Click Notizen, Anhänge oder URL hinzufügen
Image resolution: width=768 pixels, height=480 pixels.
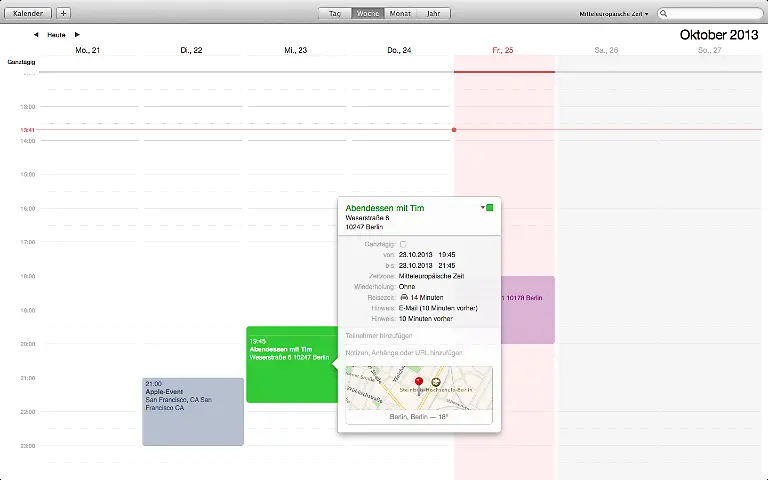[404, 353]
